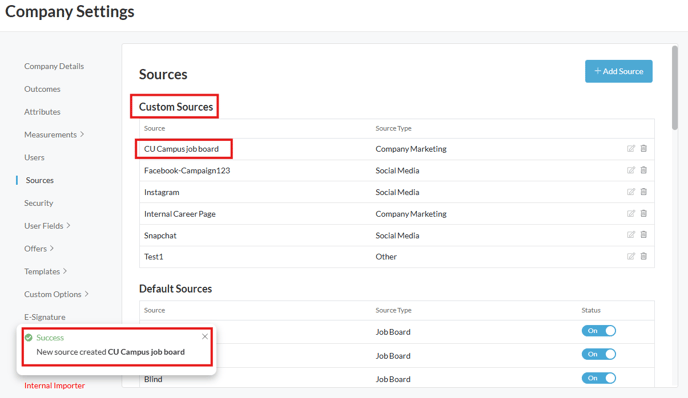
Task: Delete the CU Campus job board source
Action: (x=644, y=149)
